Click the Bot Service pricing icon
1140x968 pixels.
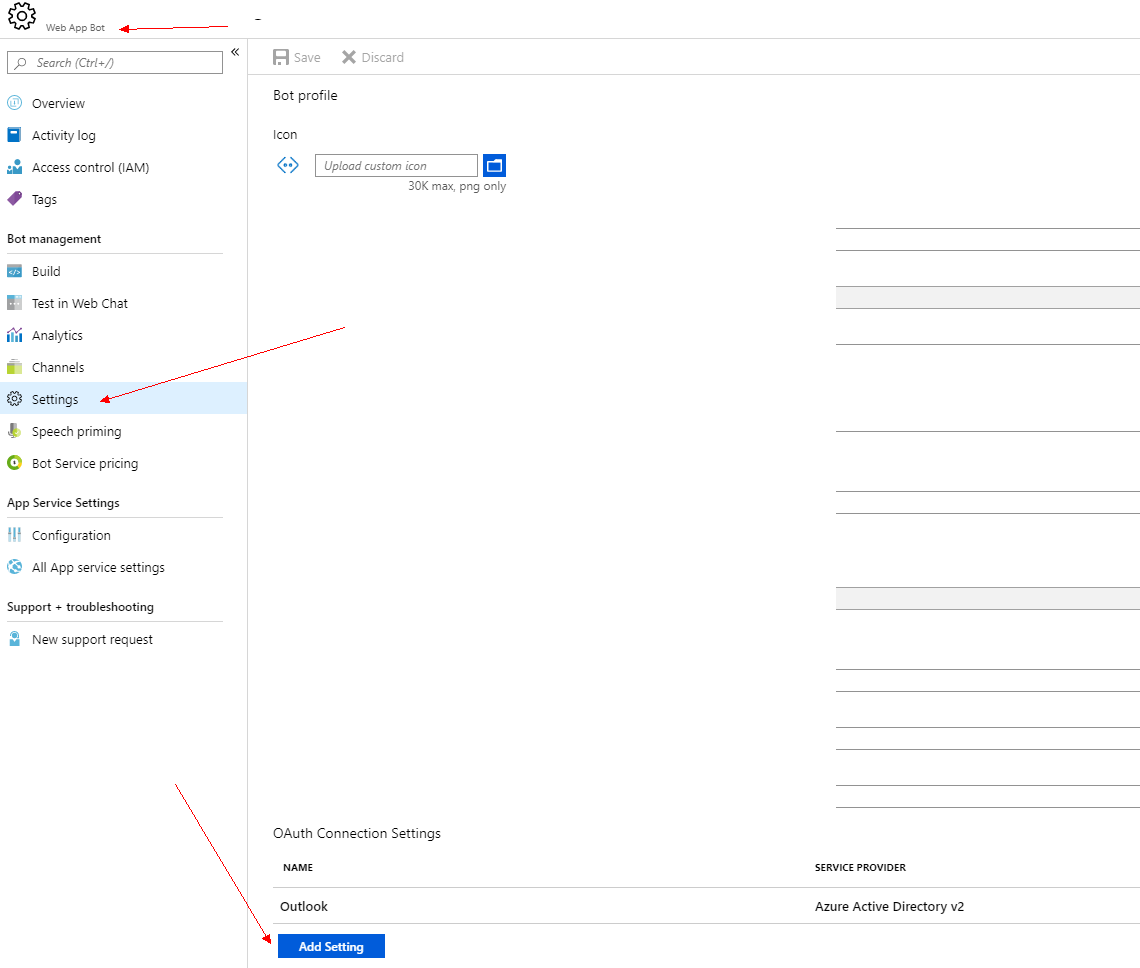[x=15, y=463]
